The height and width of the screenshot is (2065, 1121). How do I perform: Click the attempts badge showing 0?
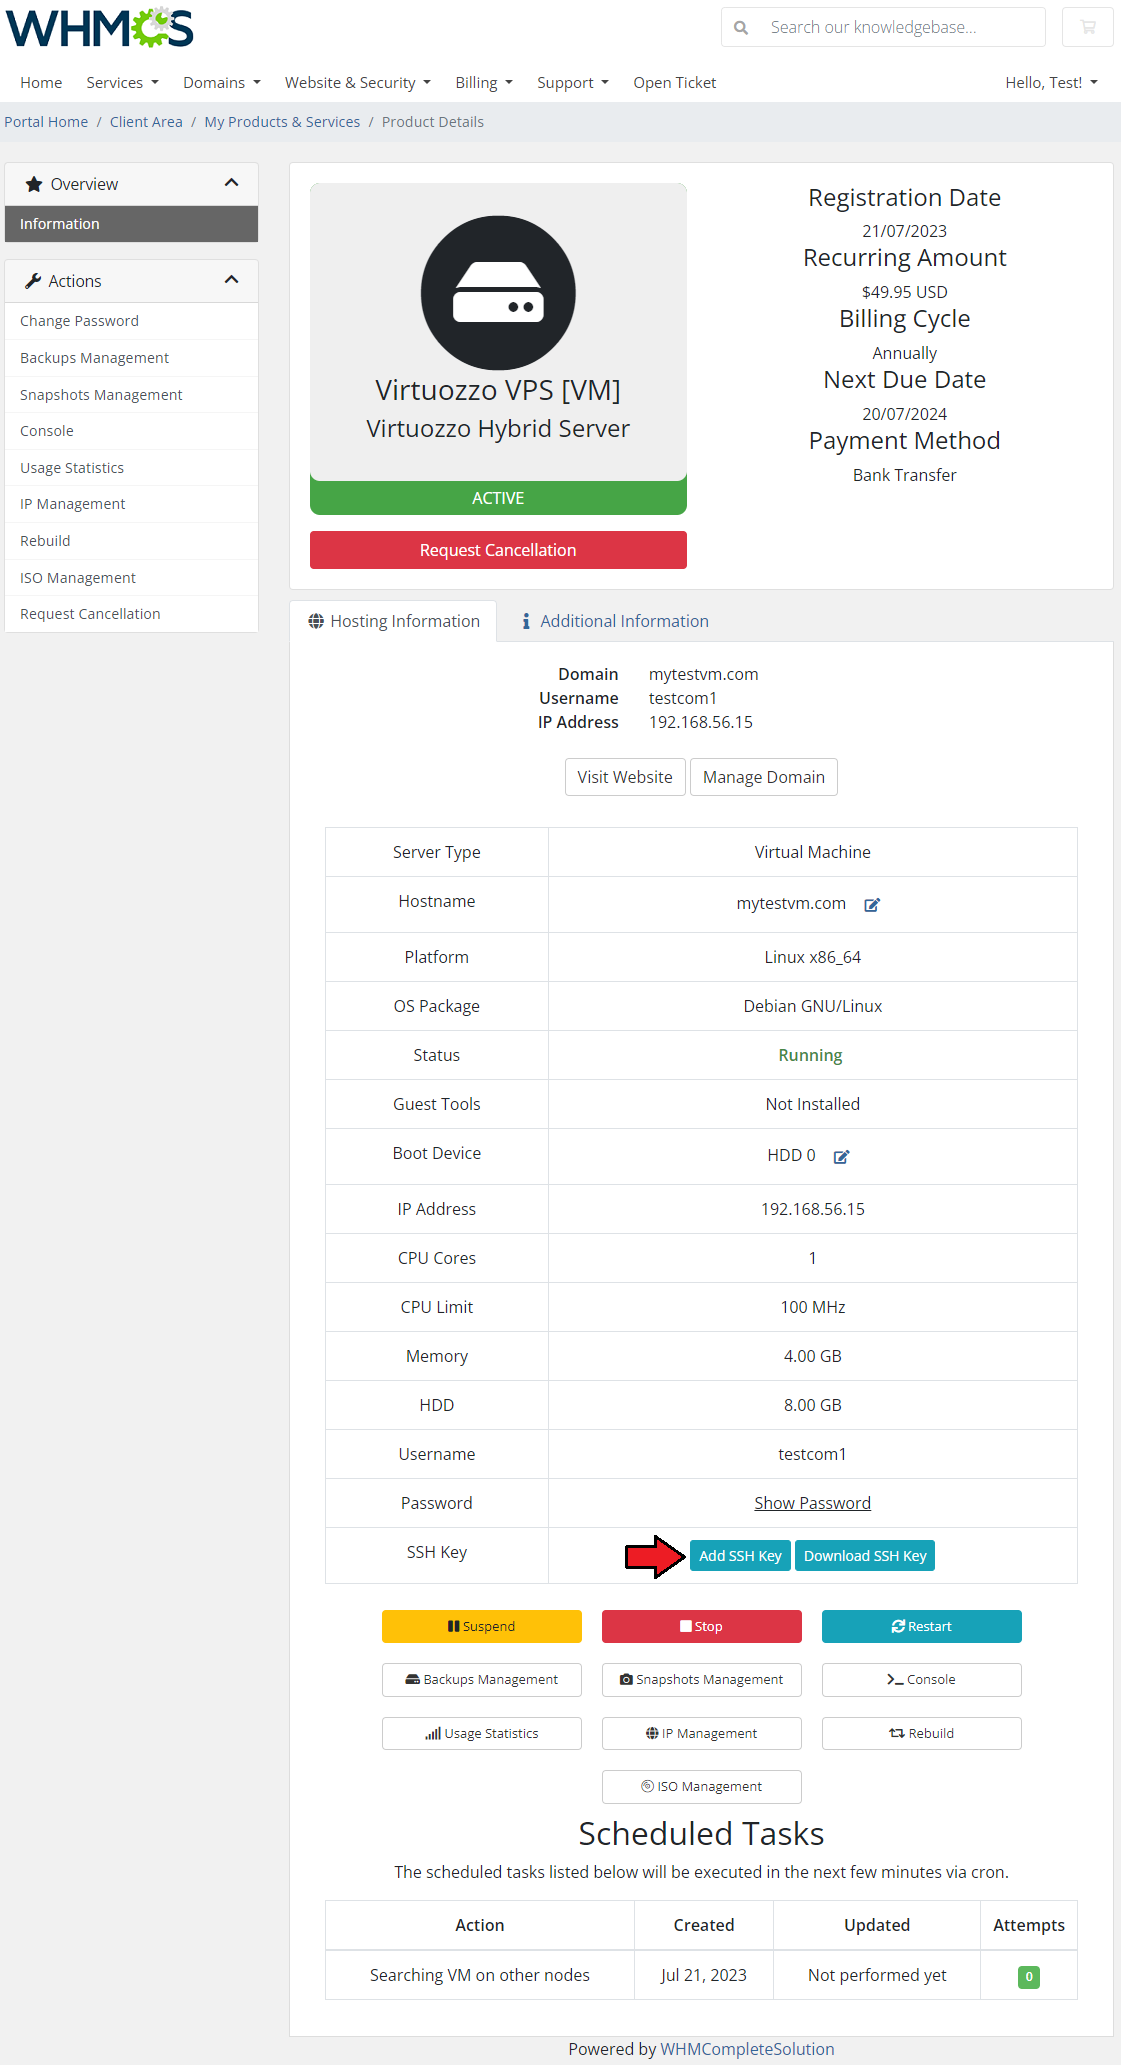(1029, 1977)
